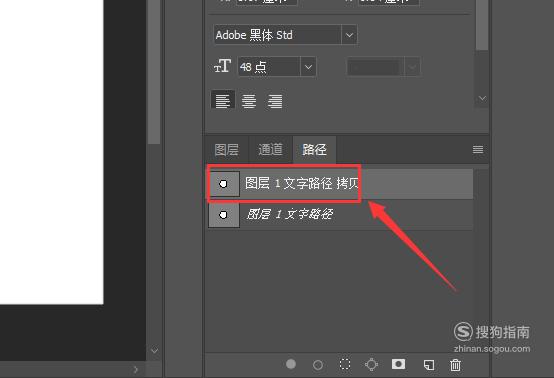Load path as a selection icon
The image size is (554, 378).
tap(345, 364)
